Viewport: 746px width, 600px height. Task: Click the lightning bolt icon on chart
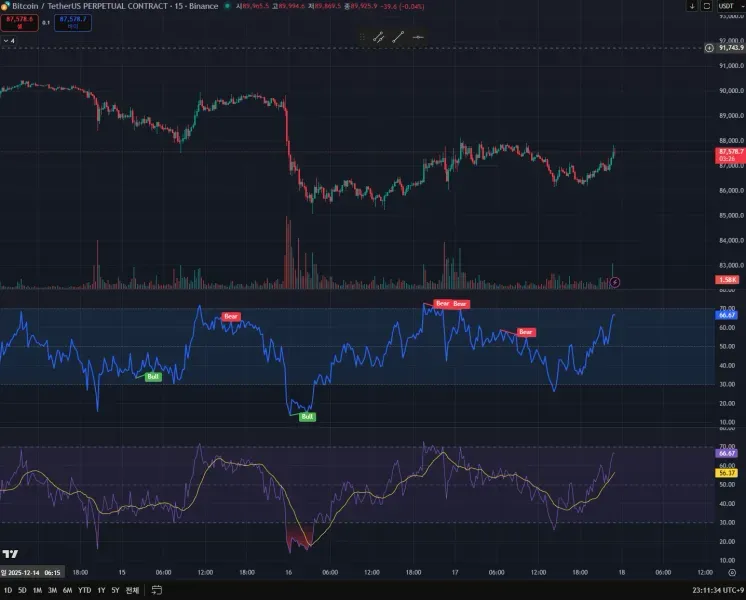click(615, 282)
